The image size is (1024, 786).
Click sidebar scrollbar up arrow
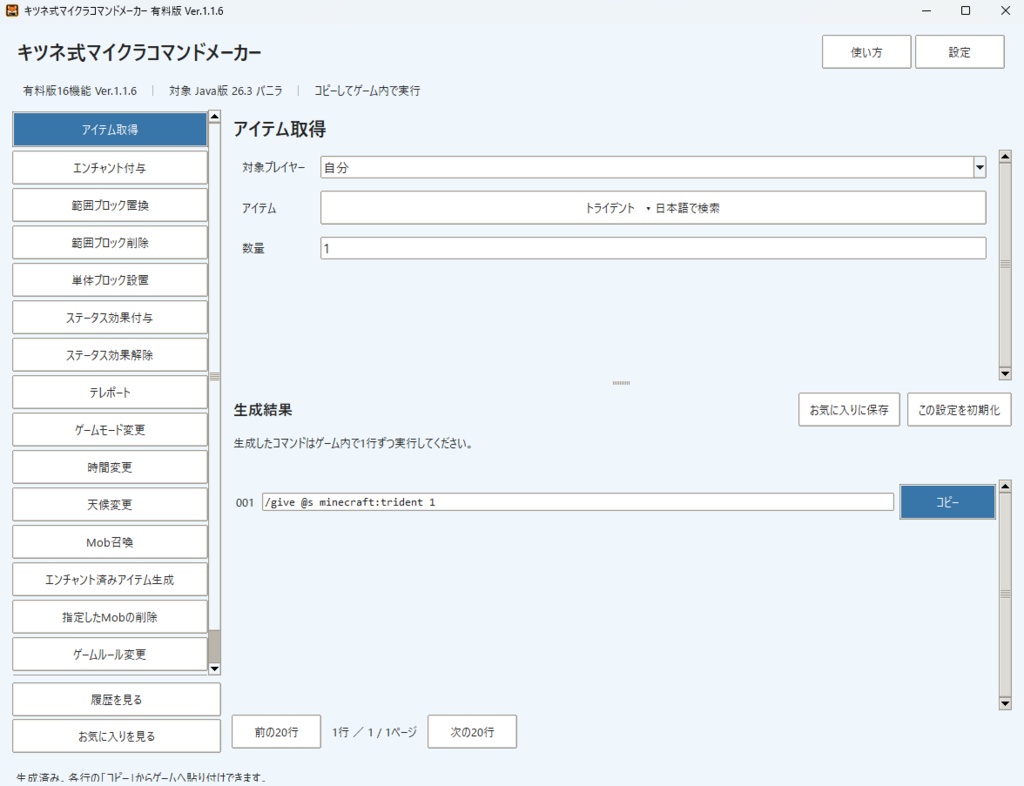[x=214, y=117]
